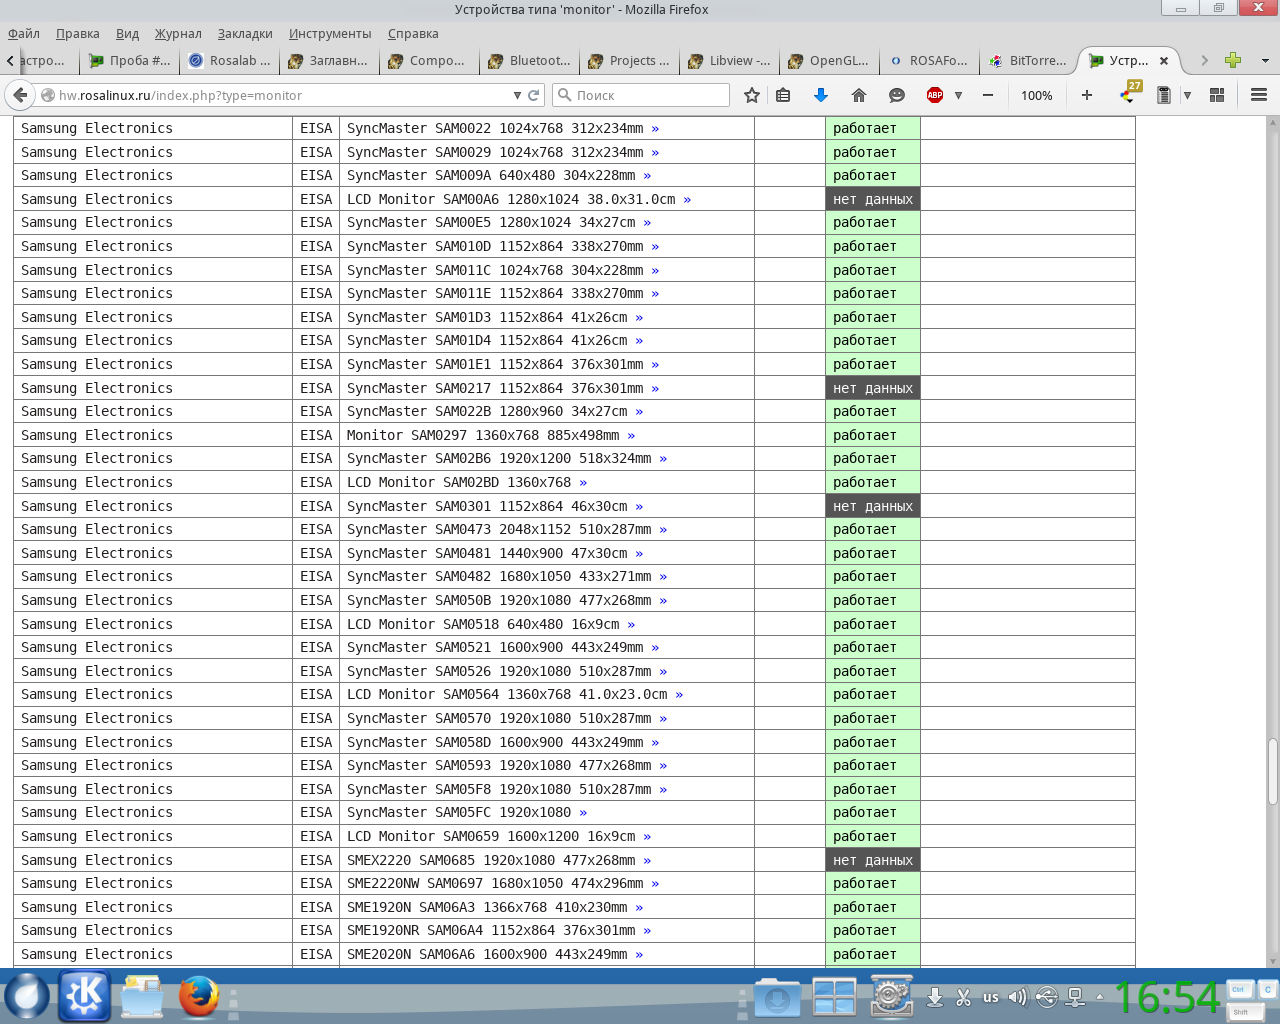Reload the page using the refresh icon
Viewport: 1280px width, 1024px height.
click(534, 95)
